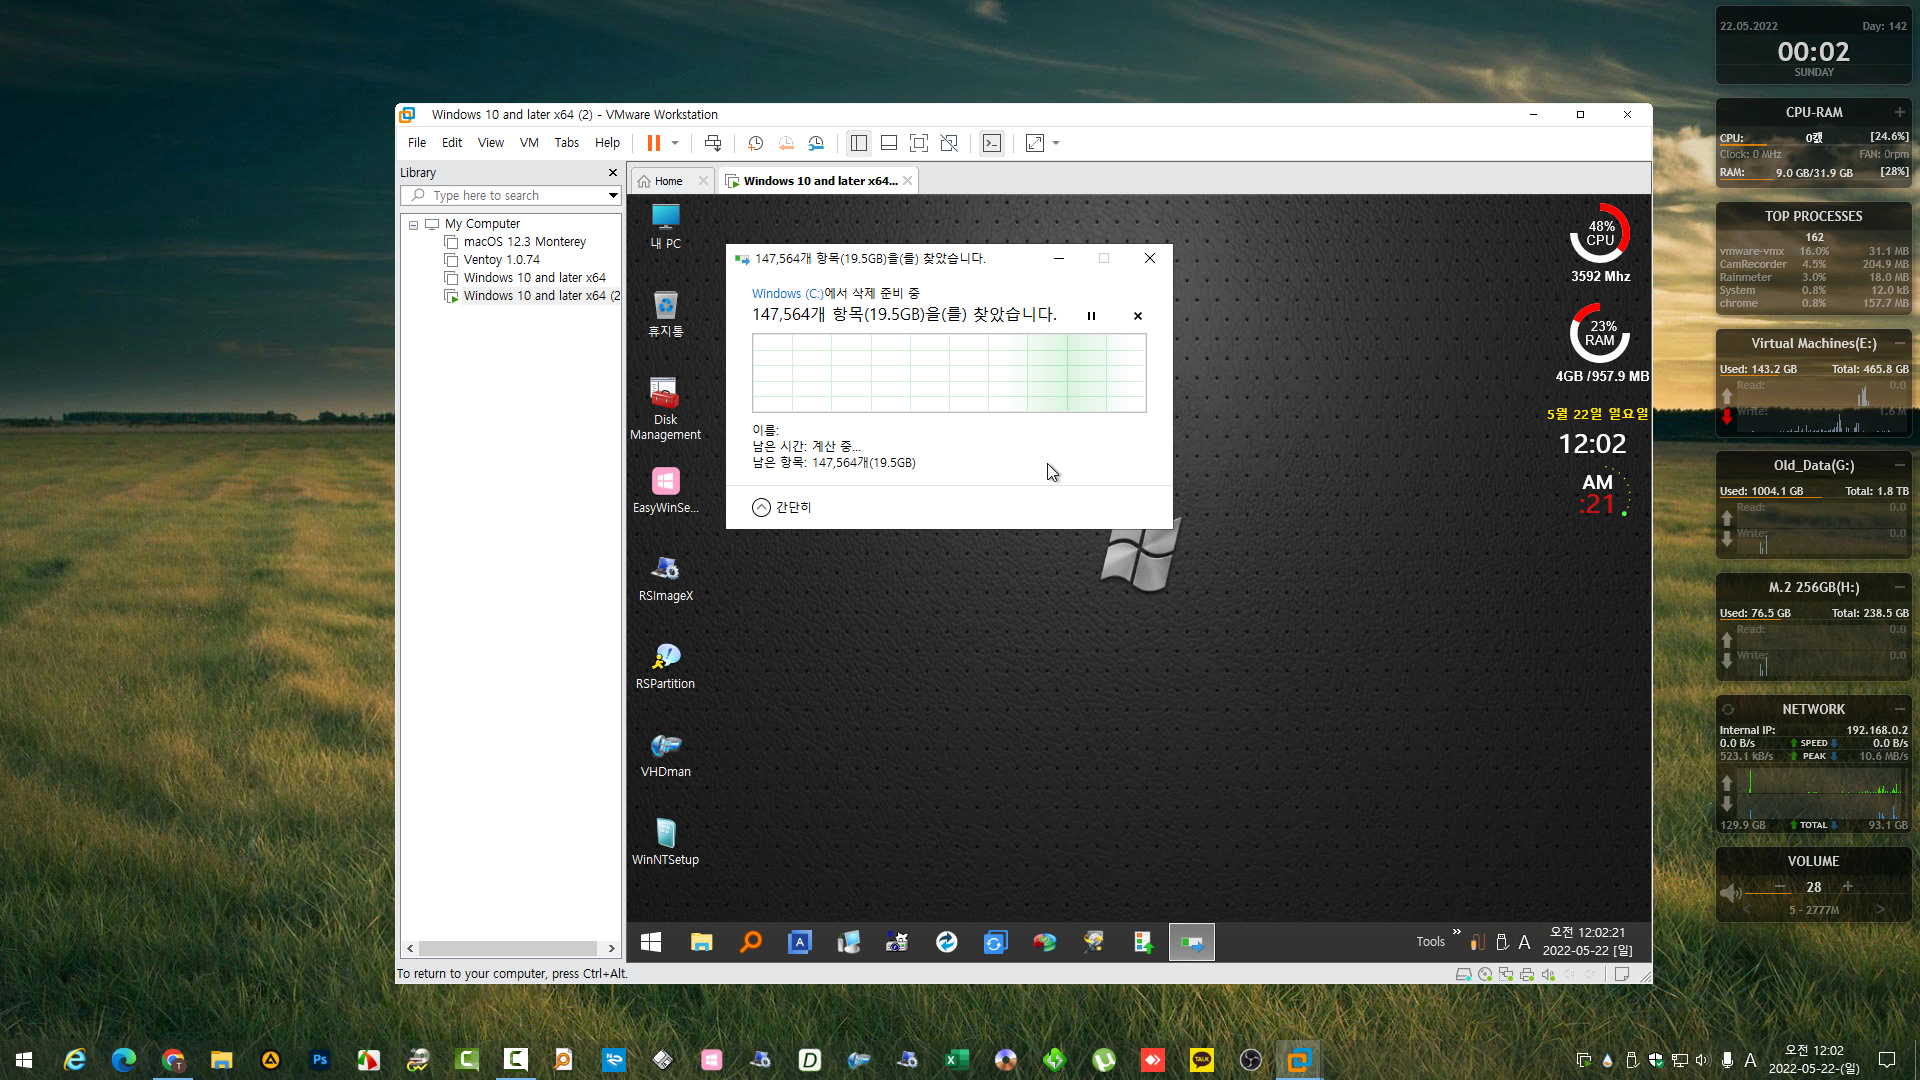Click the orange search icon in guest taskbar
The height and width of the screenshot is (1080, 1920).
pos(750,942)
